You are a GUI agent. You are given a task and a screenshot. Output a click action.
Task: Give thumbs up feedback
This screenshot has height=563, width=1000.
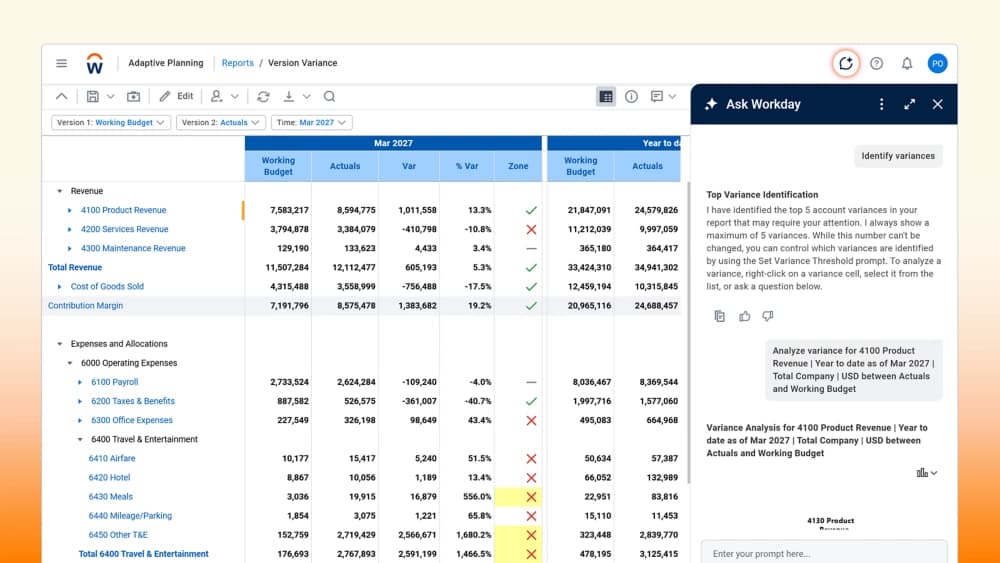[744, 316]
